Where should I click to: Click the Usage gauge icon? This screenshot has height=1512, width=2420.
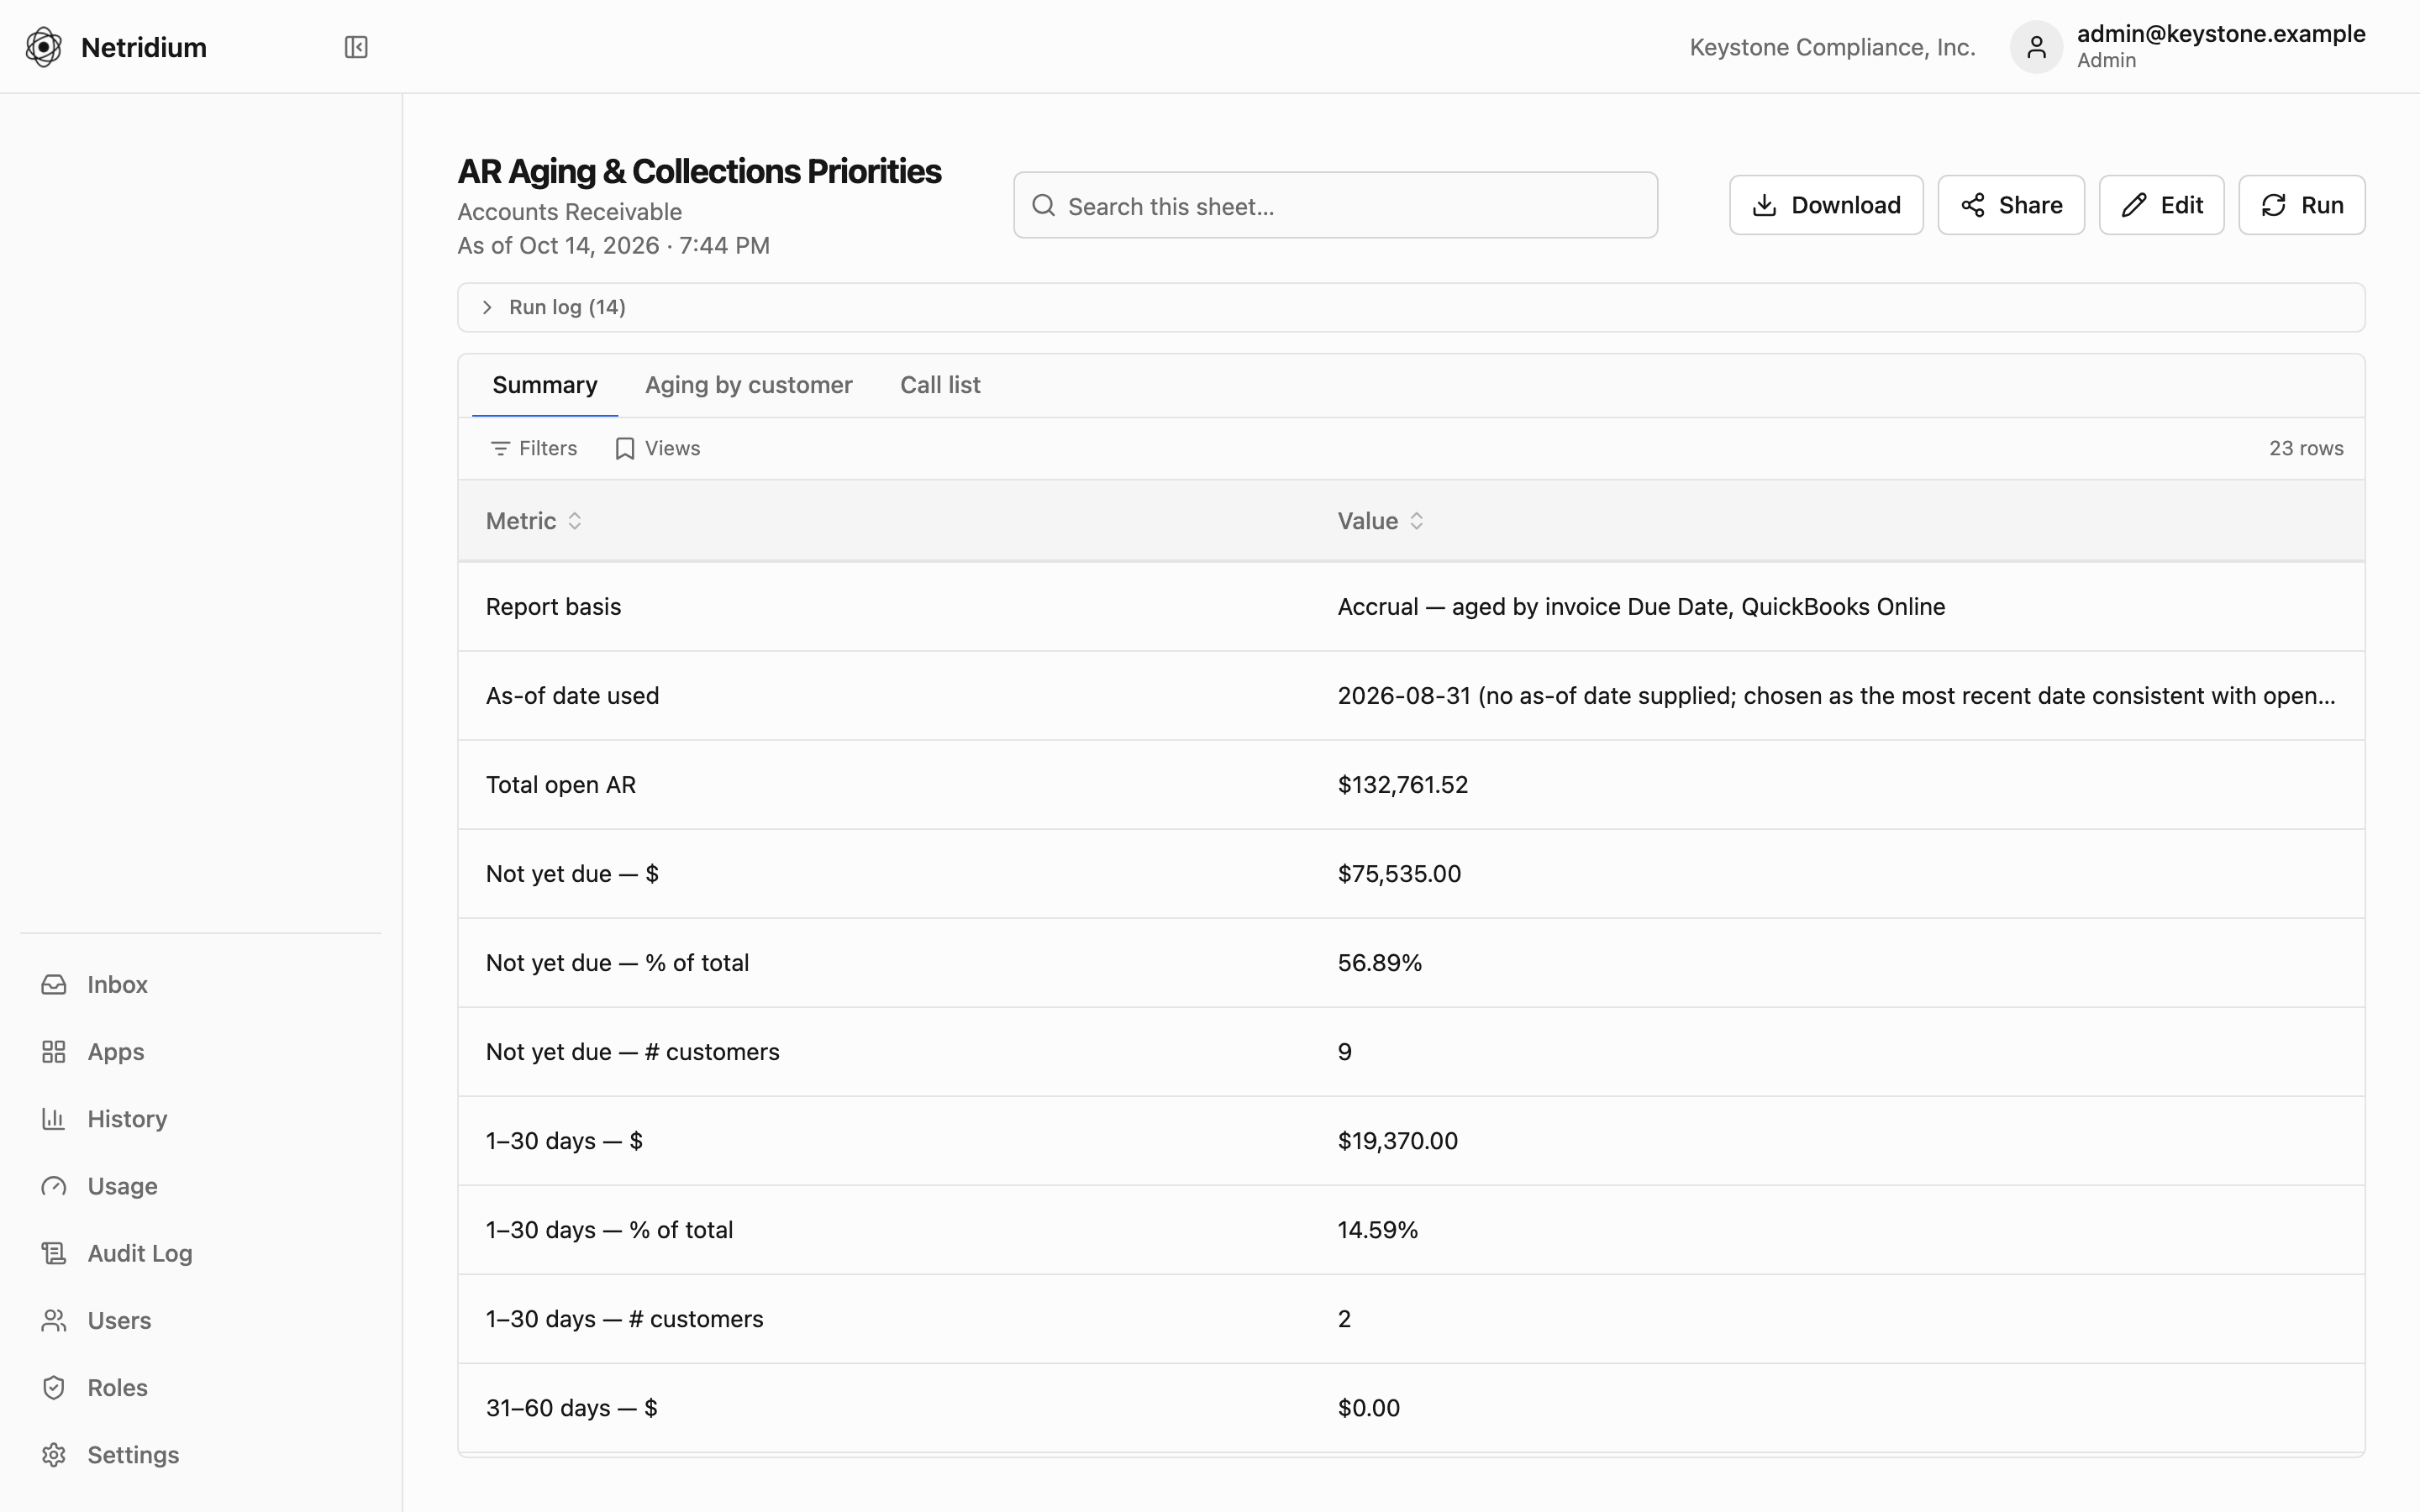[x=54, y=1186]
